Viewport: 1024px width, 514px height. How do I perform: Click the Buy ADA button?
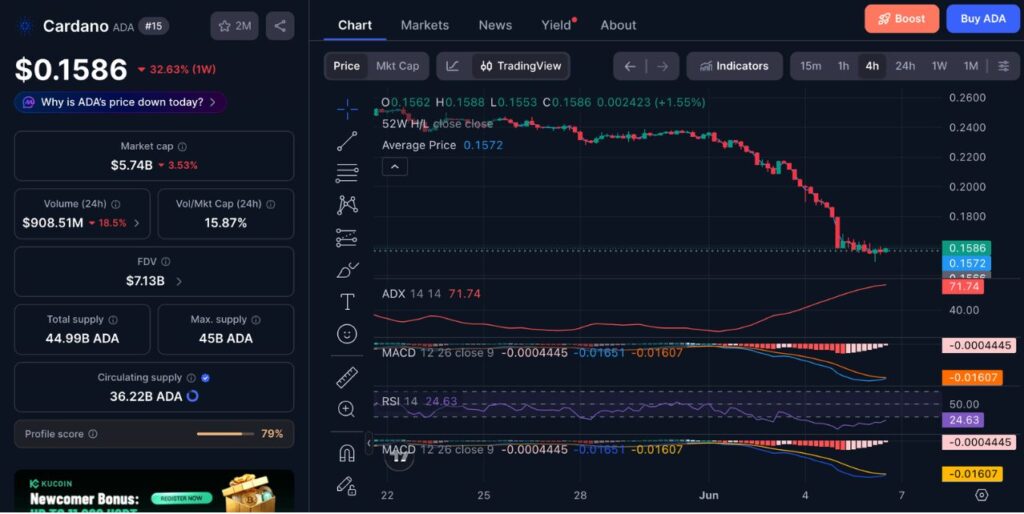983,19
